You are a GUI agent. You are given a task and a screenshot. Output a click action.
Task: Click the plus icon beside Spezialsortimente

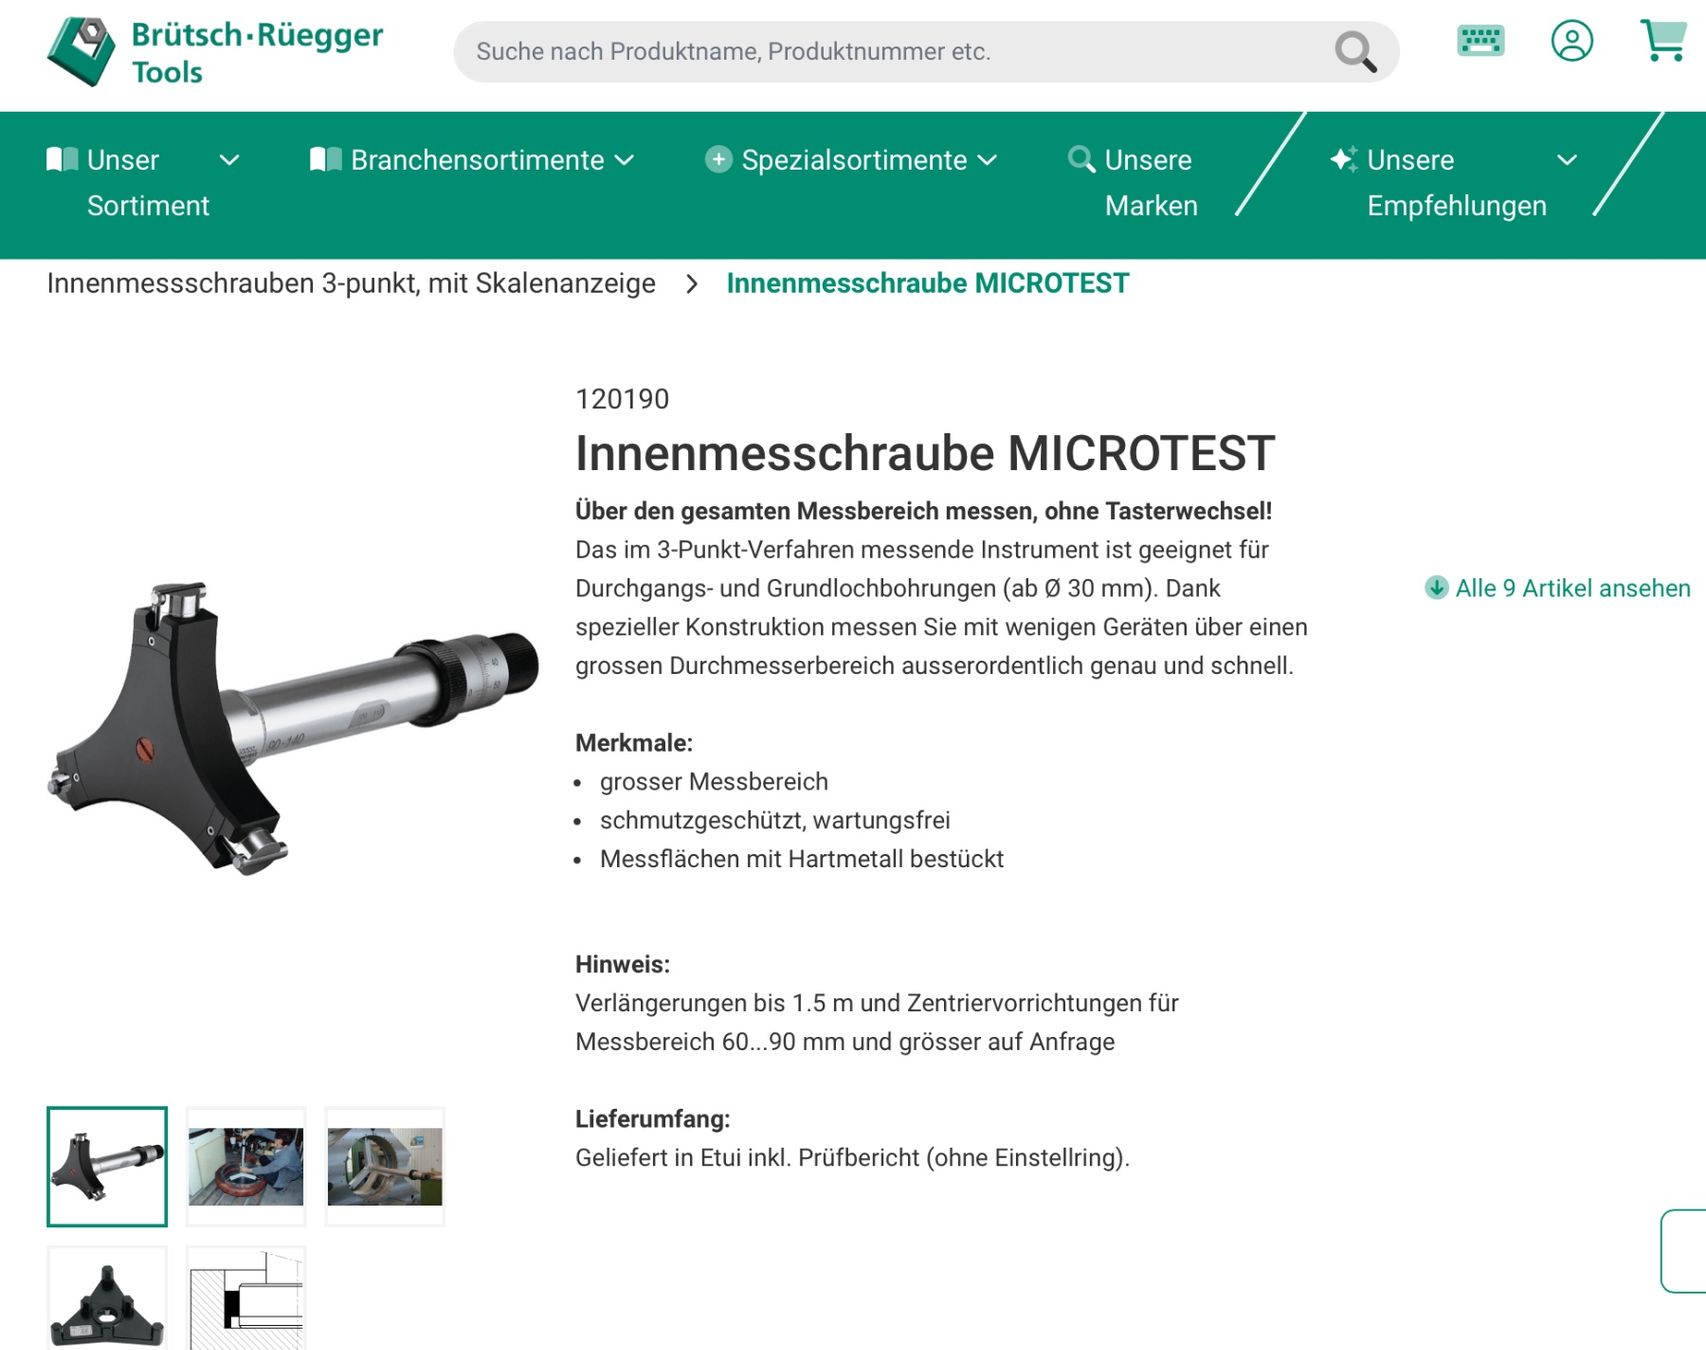pyautogui.click(x=718, y=159)
